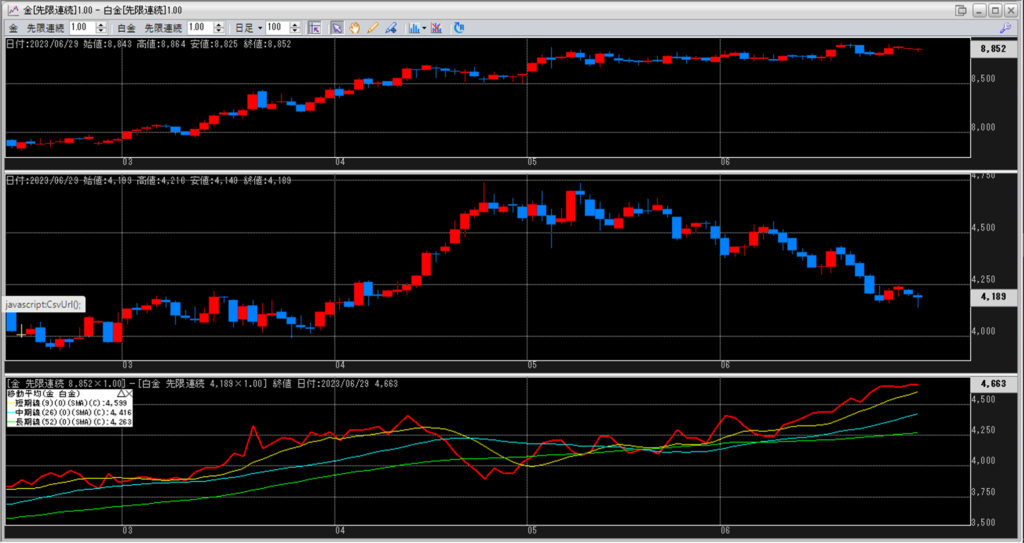Click the delete indicators chart icon

[x=438, y=27]
